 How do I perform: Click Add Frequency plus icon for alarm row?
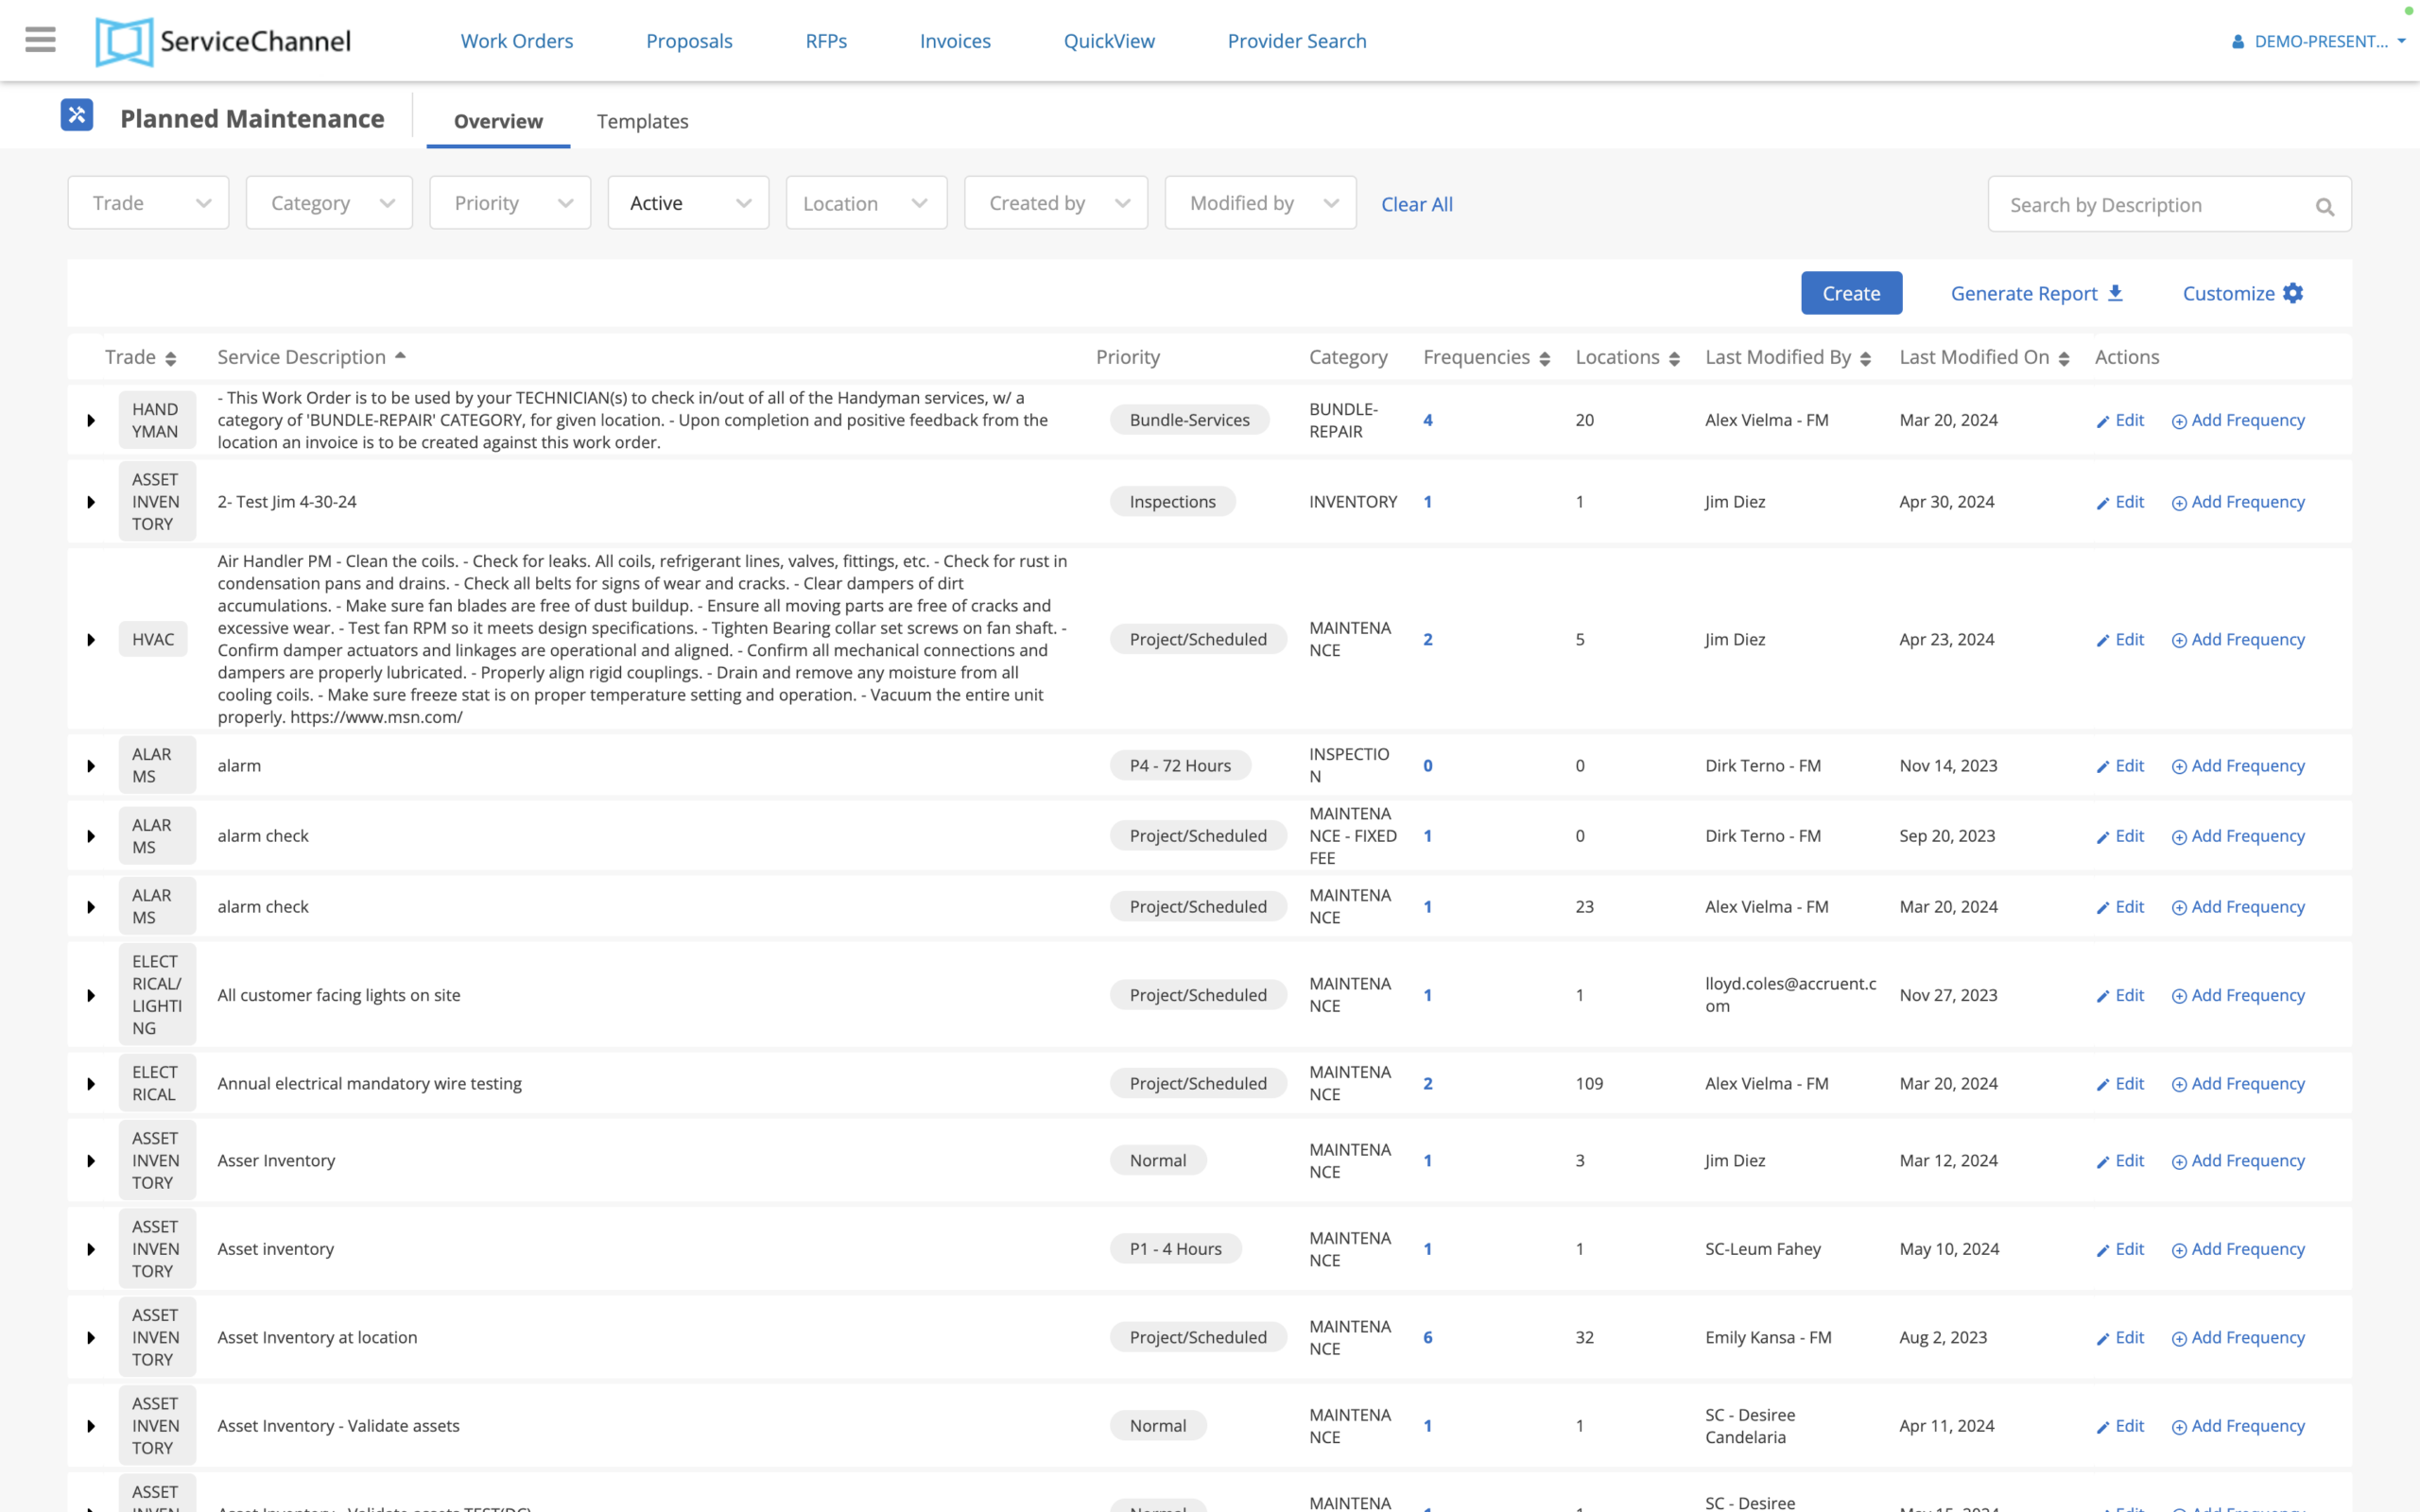2178,767
